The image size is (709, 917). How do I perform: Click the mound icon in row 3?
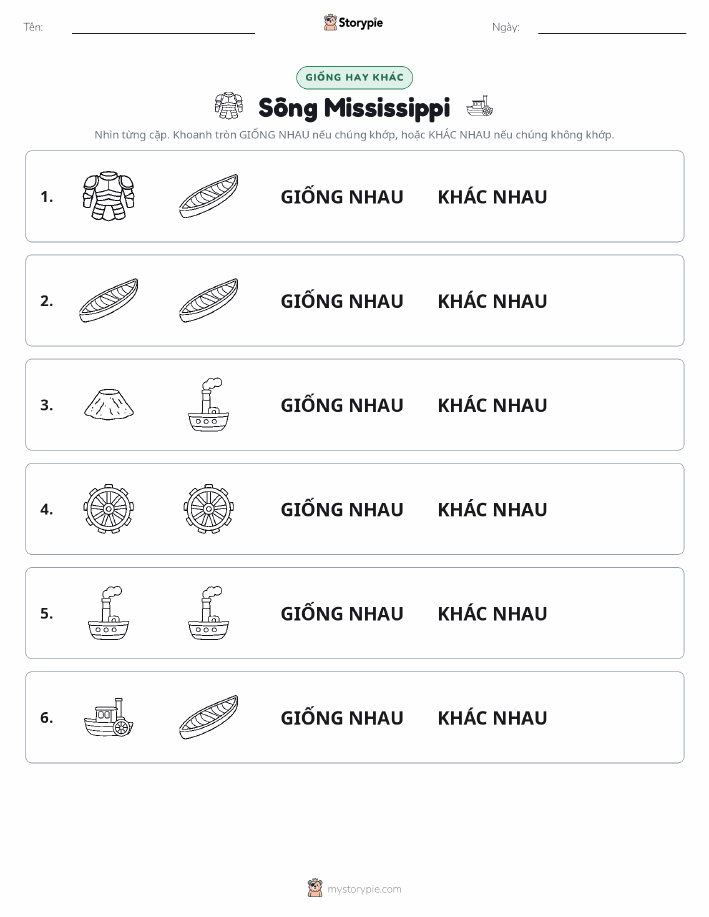tap(109, 404)
